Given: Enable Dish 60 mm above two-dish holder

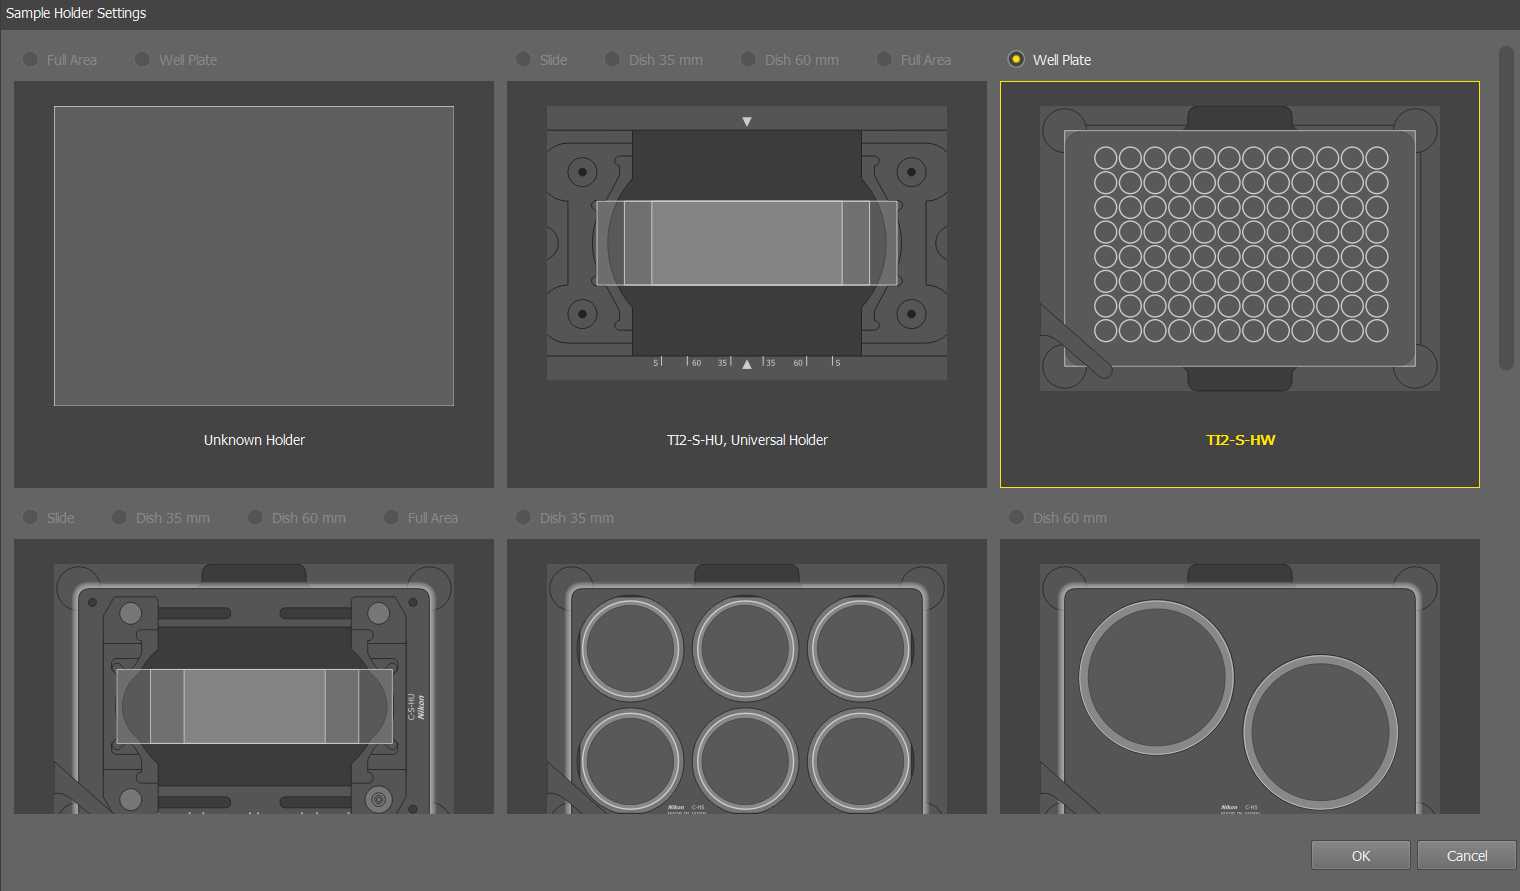Looking at the screenshot, I should coord(1017,518).
